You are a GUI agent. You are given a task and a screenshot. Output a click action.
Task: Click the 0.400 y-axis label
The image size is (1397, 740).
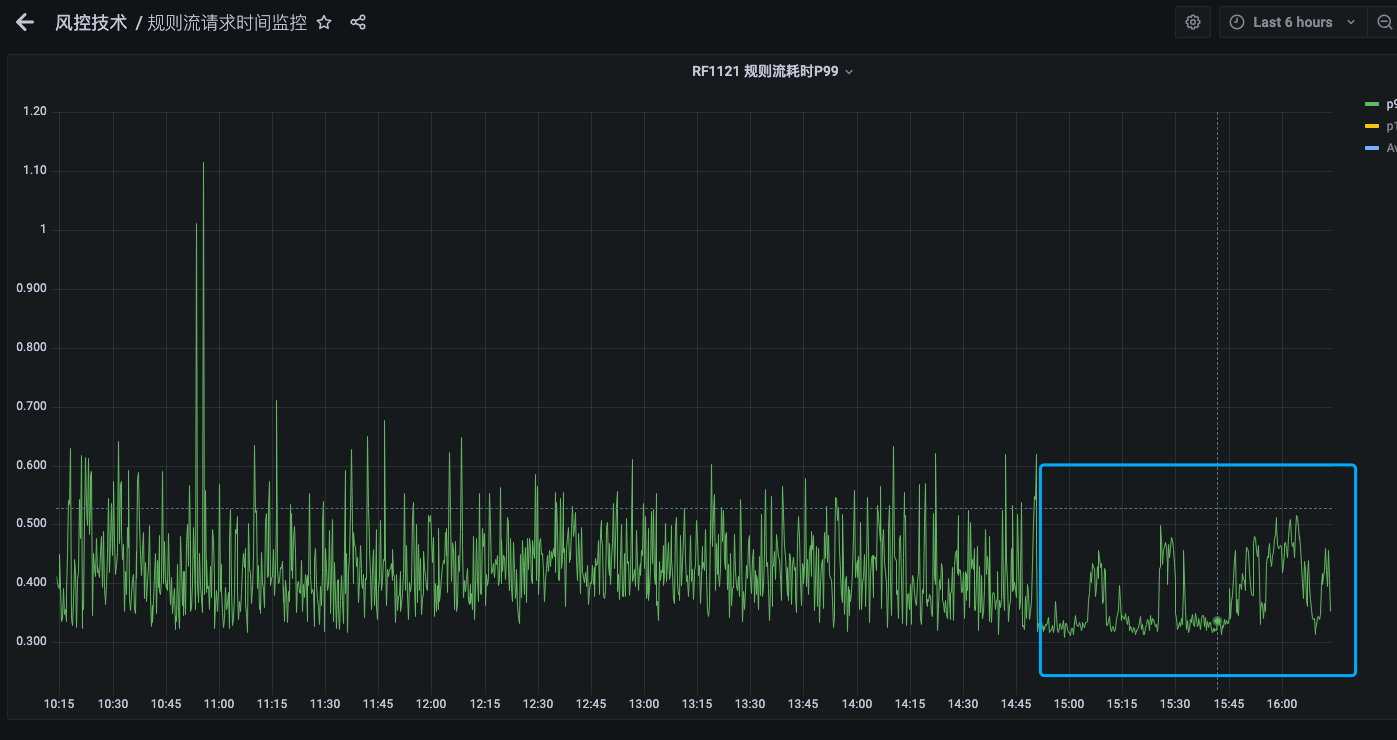coord(32,582)
